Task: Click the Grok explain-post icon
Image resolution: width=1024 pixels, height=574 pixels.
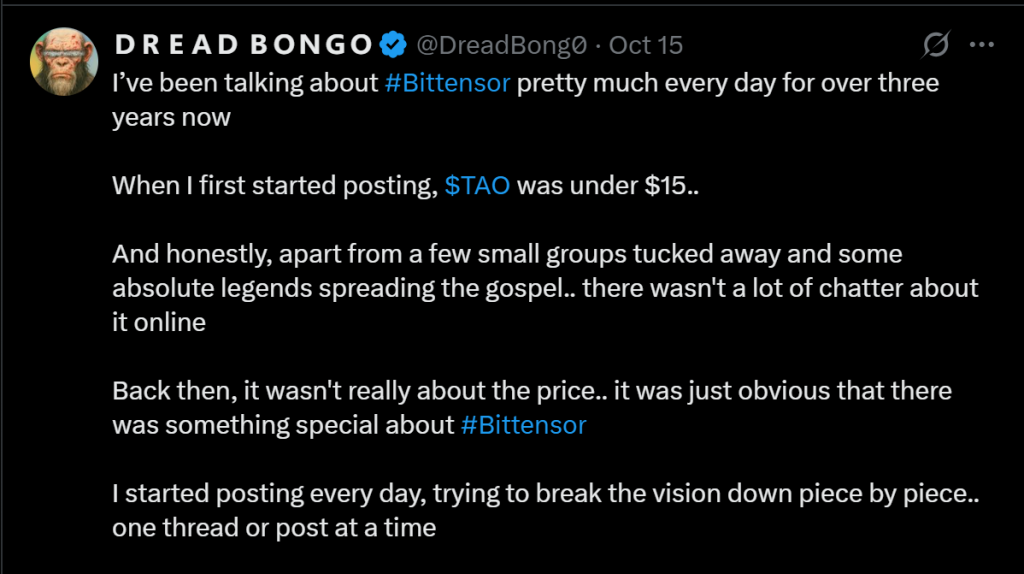Action: pos(936,46)
